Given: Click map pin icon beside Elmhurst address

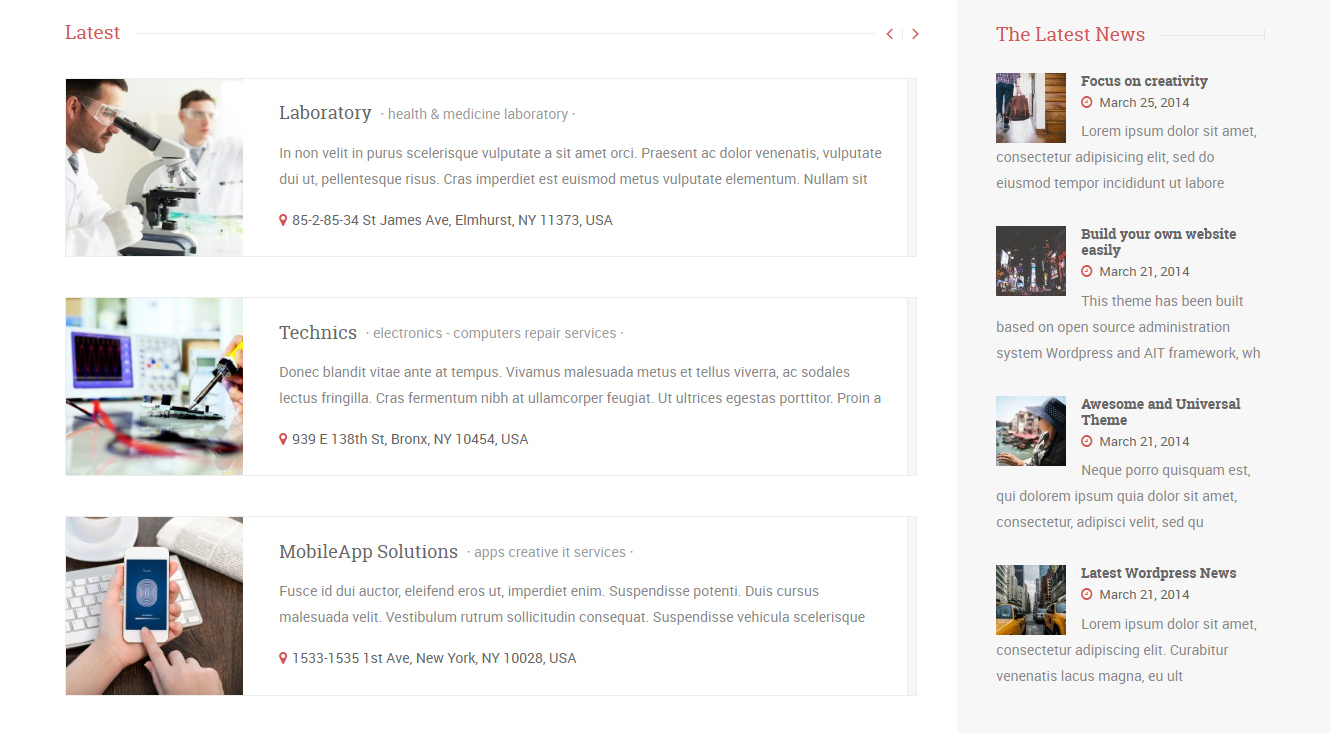Looking at the screenshot, I should [283, 220].
